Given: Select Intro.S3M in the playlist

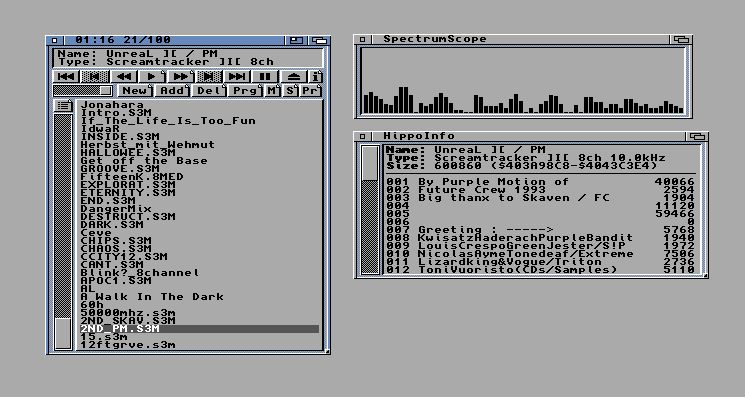Looking at the screenshot, I should click(200, 113).
